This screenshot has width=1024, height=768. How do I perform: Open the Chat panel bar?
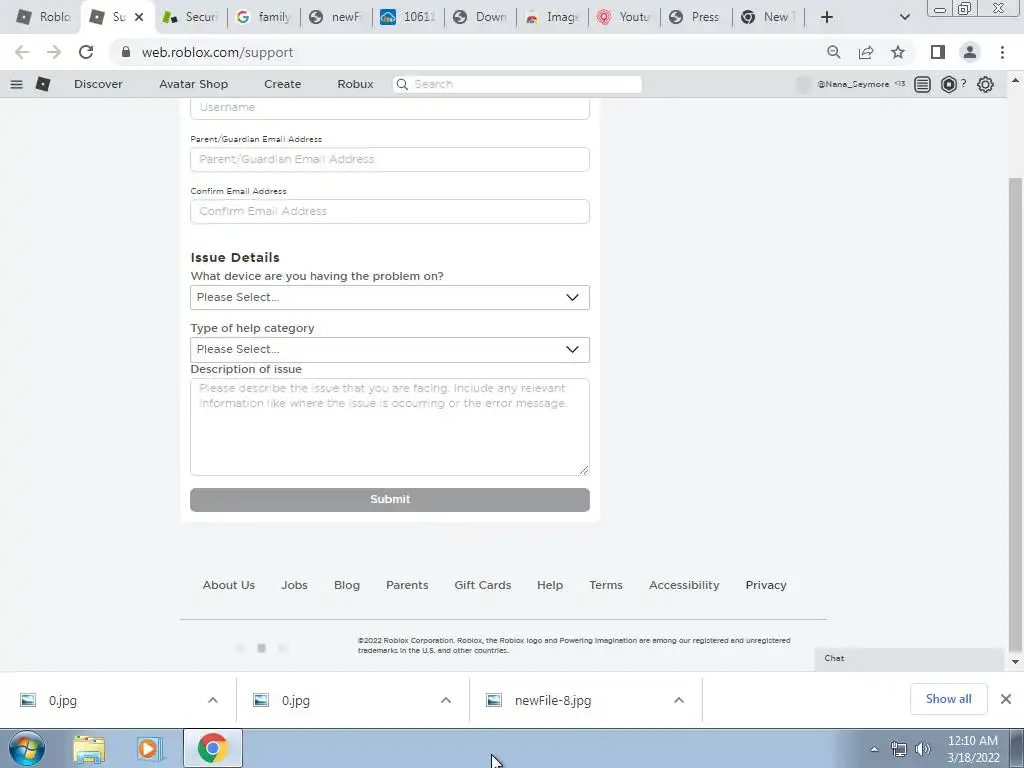(909, 658)
